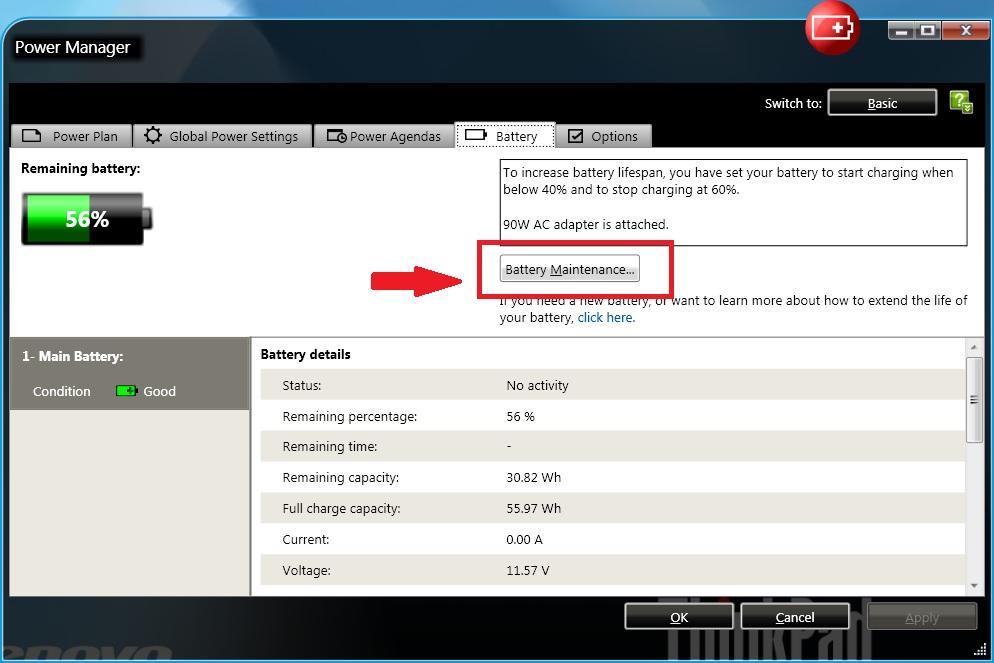Follow the 'click here' battery link
The image size is (994, 663).
[605, 318]
